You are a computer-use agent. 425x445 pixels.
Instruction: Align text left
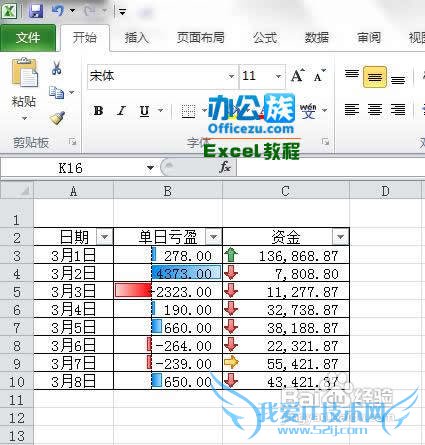tap(352, 110)
